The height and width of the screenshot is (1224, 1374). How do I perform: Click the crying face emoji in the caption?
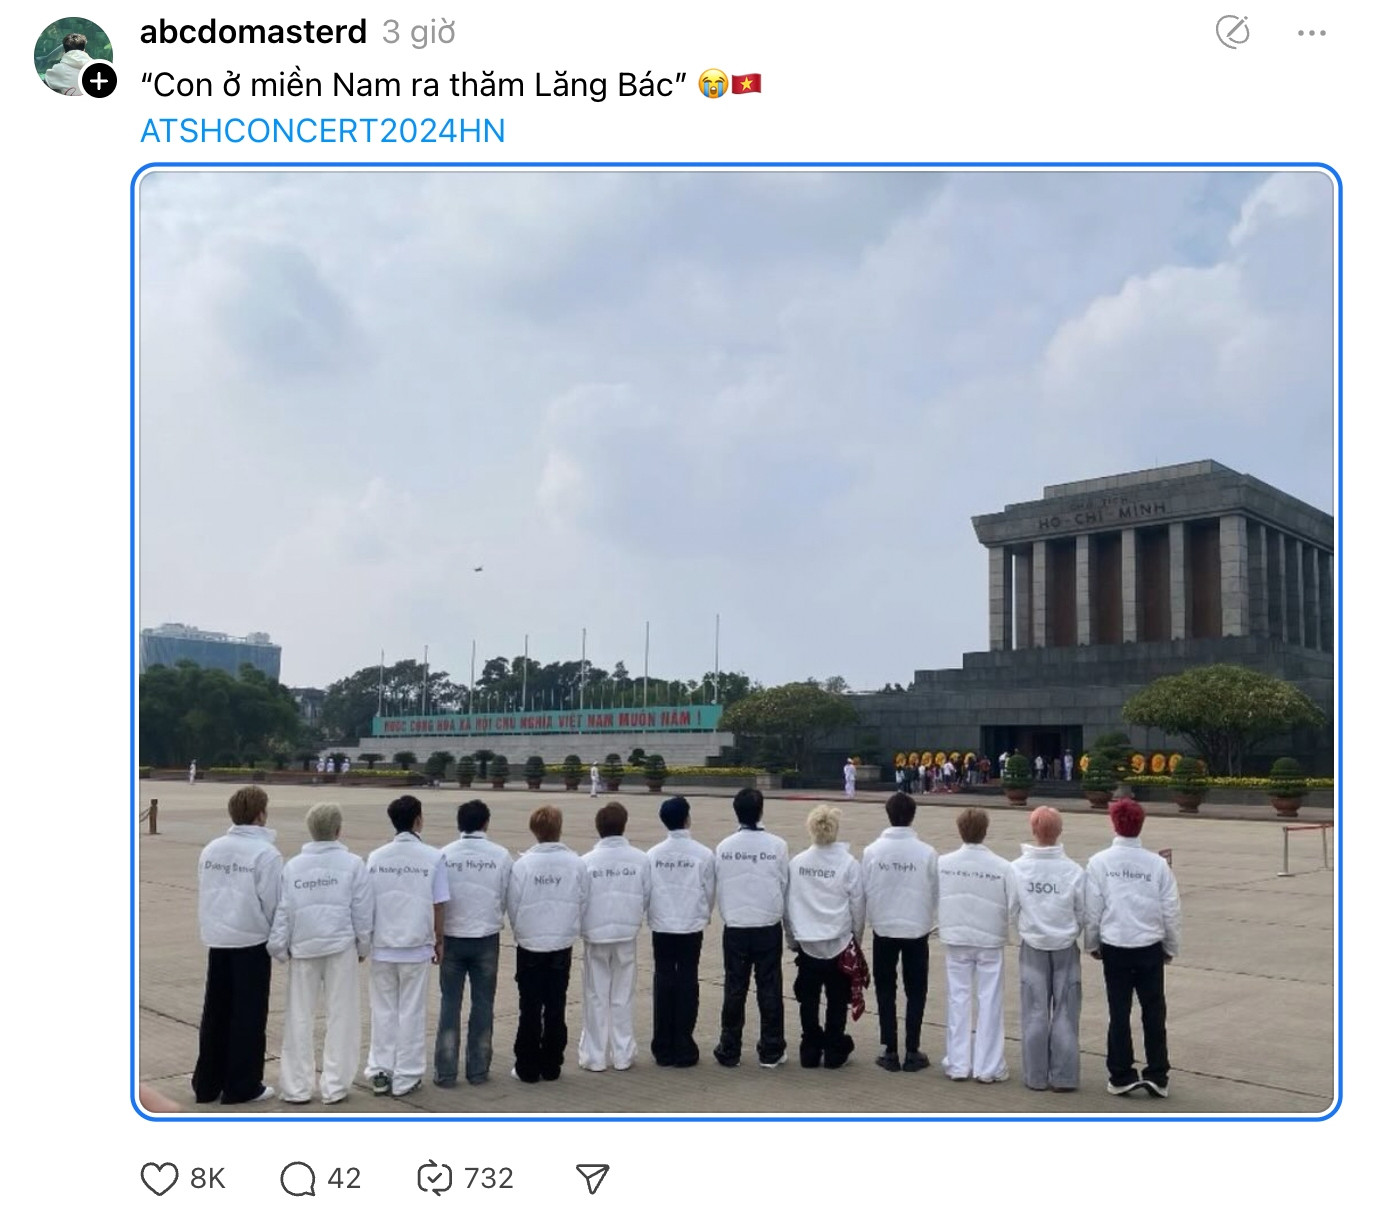pyautogui.click(x=713, y=84)
